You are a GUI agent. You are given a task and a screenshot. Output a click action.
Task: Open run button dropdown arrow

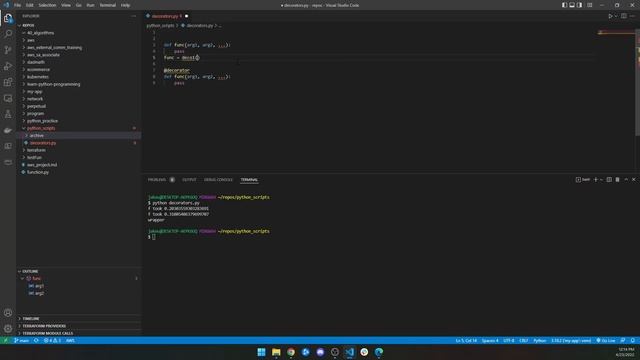click(616, 16)
